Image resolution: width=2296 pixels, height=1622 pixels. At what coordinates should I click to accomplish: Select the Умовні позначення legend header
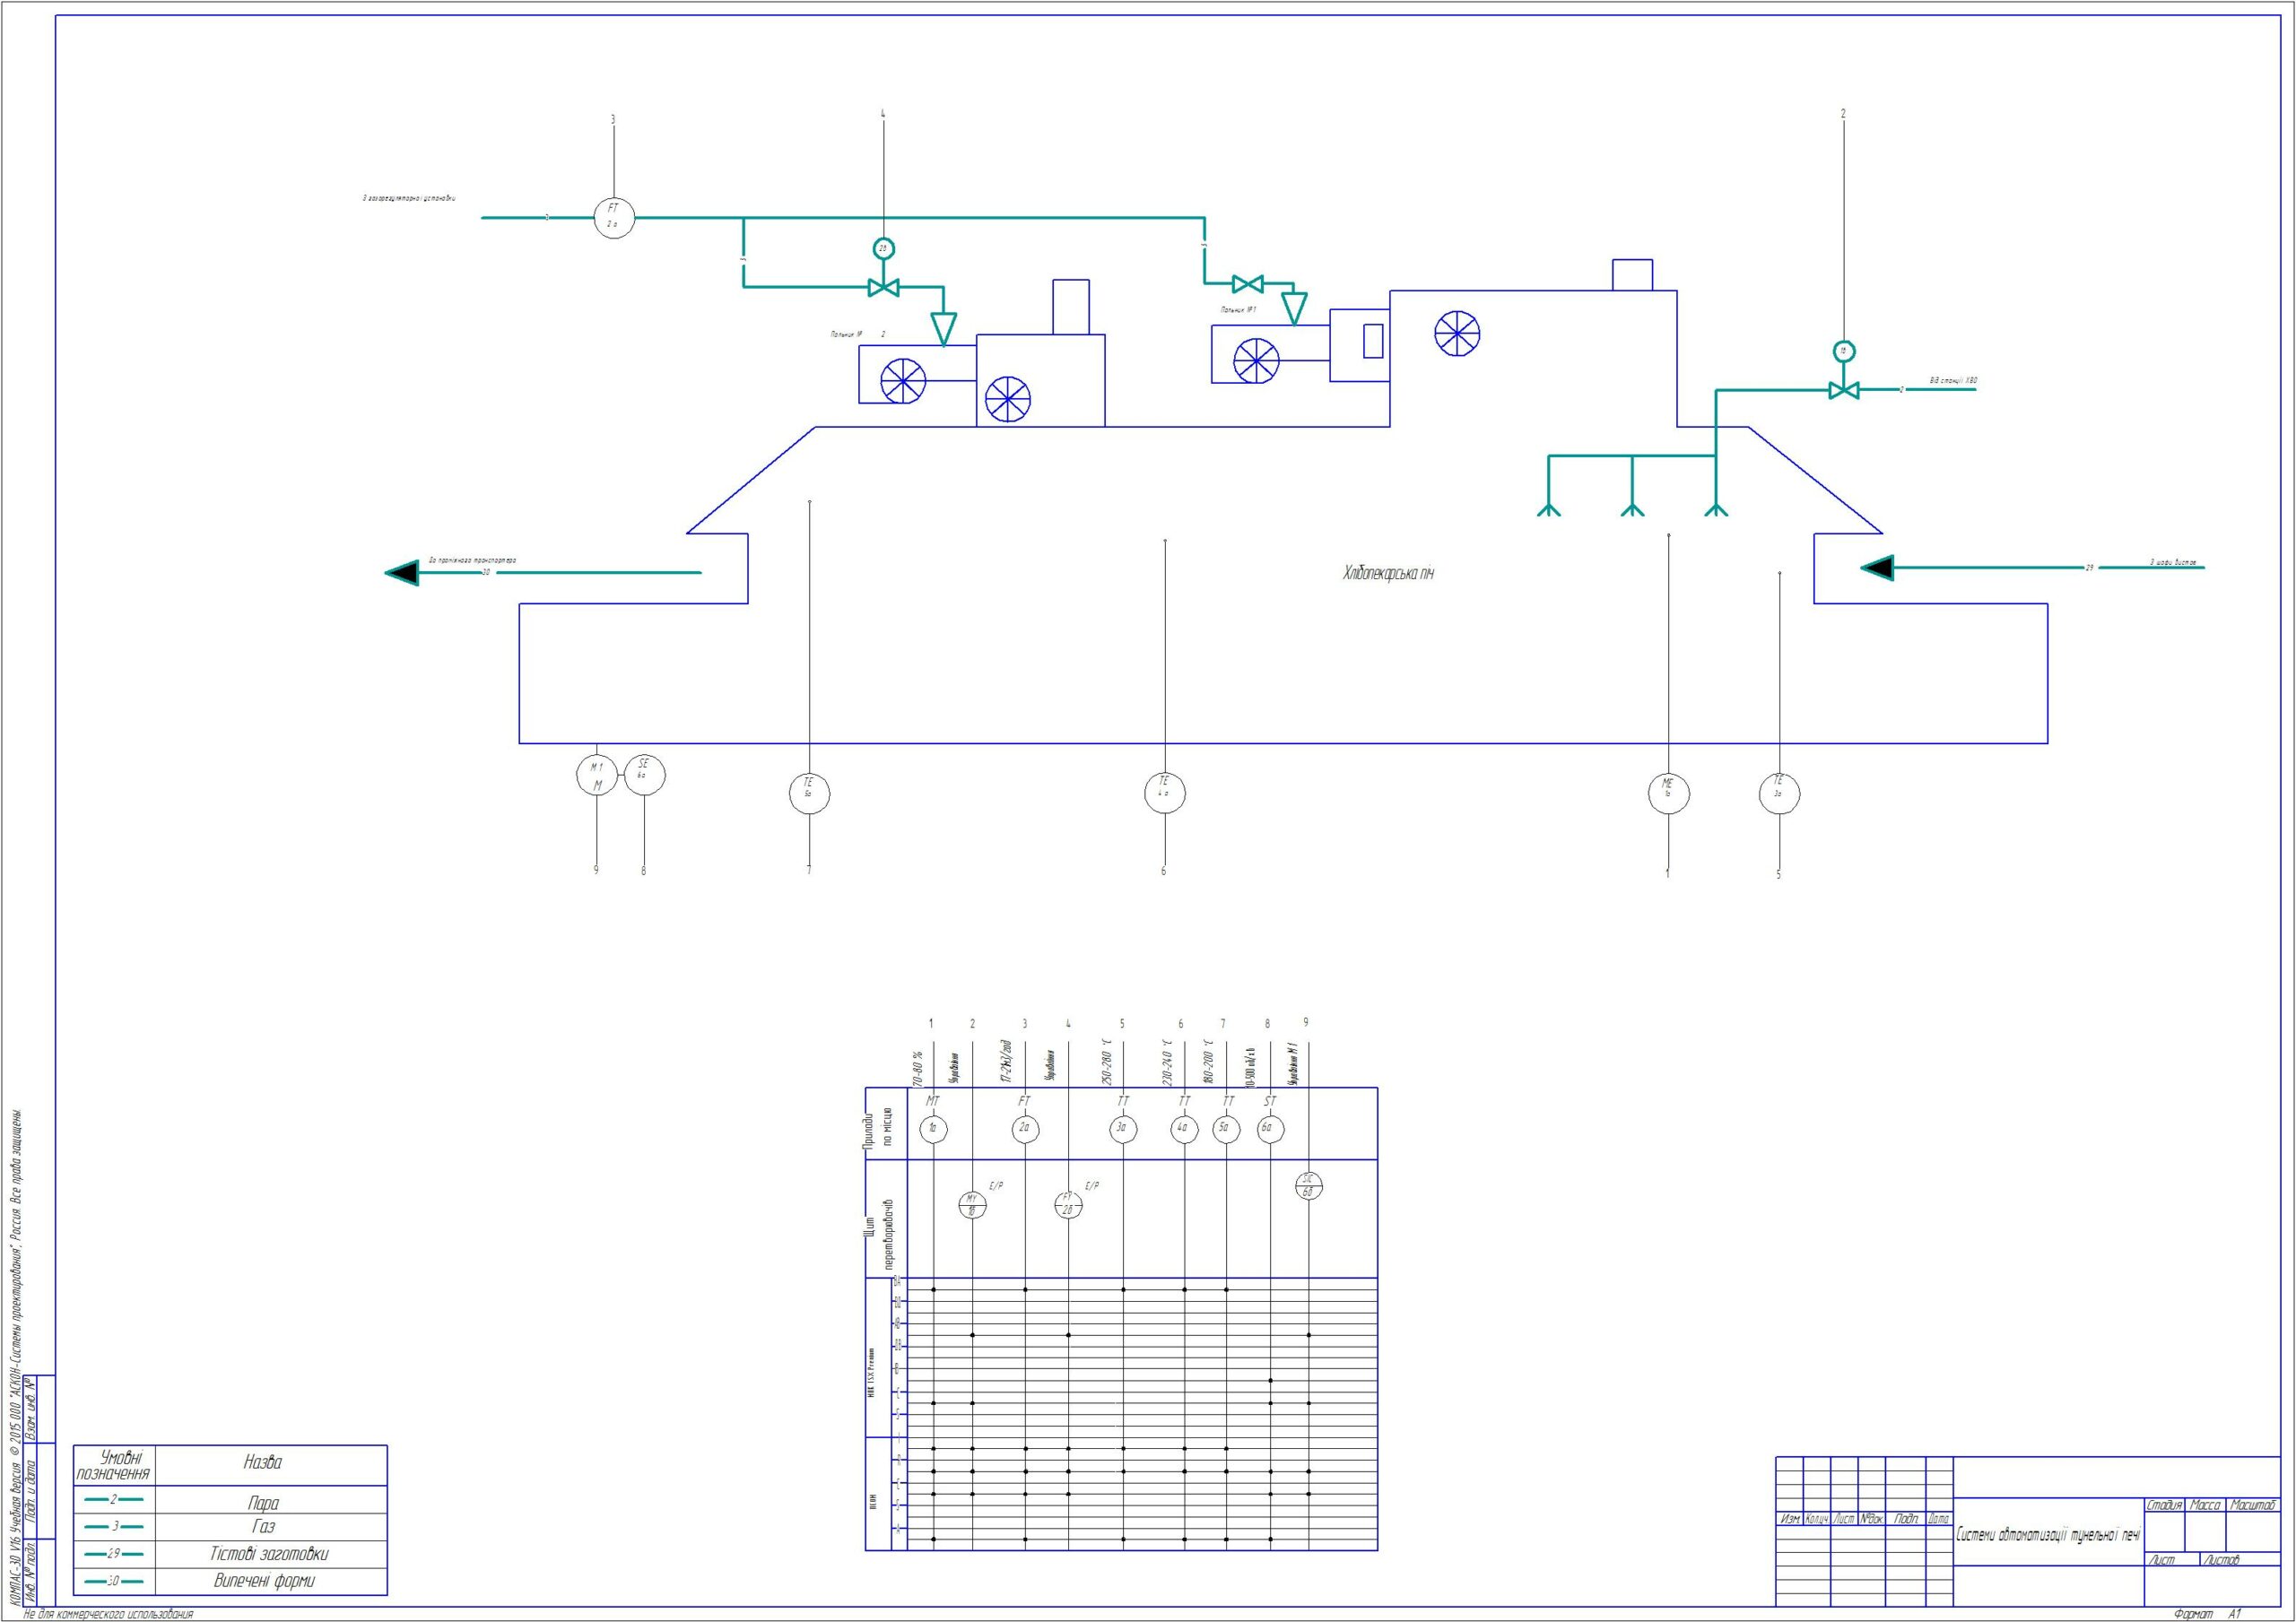(x=114, y=1466)
